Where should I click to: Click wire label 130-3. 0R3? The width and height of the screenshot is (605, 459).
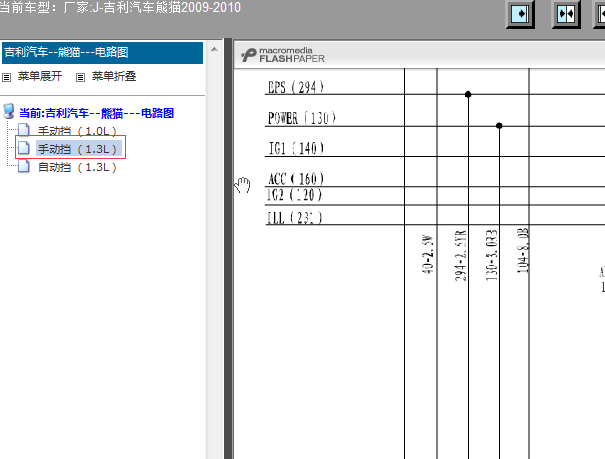pyautogui.click(x=491, y=256)
